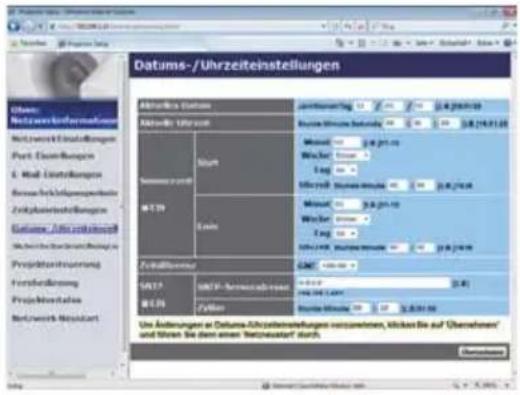This screenshot has height=395, width=520.
Task: Click the day field of Aktuelles Datum
Action: 423,106
